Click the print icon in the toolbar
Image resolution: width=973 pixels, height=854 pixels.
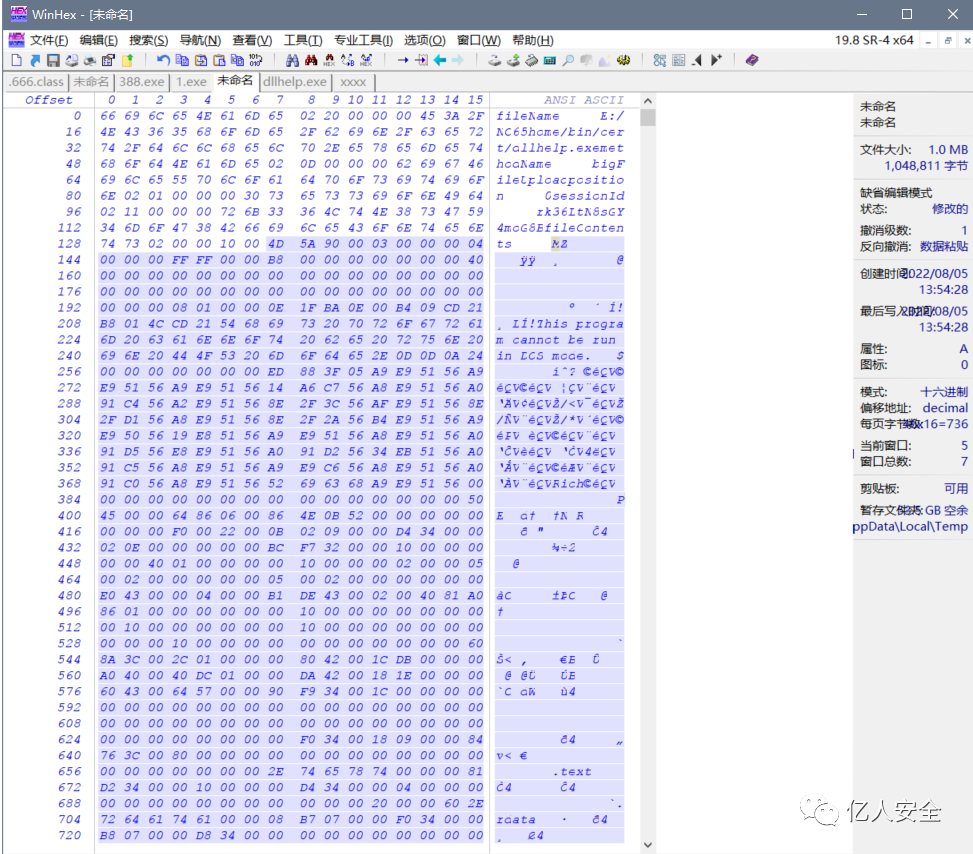(90, 60)
